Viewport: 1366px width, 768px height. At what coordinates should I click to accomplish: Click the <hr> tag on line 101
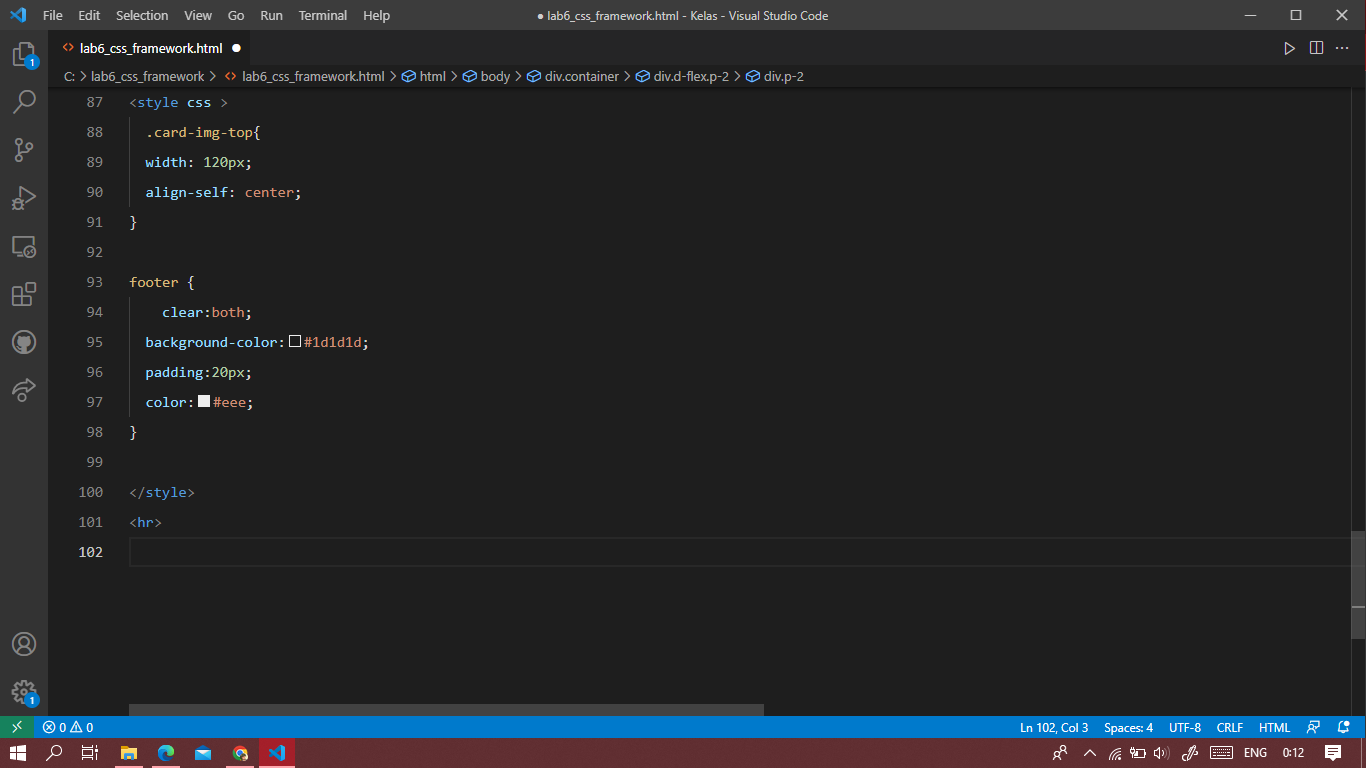[x=145, y=522]
